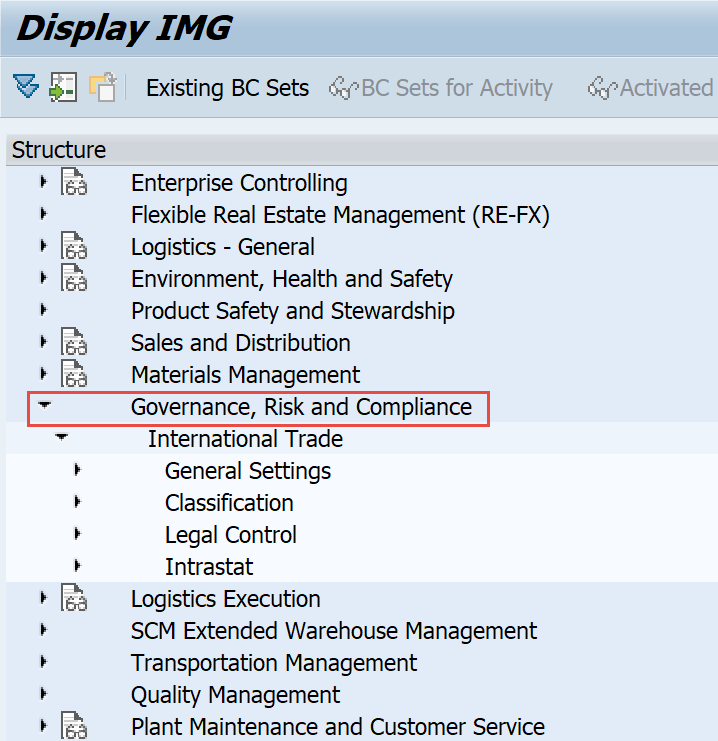The height and width of the screenshot is (741, 718).
Task: Click BC Sets for Activity button
Action: point(441,88)
